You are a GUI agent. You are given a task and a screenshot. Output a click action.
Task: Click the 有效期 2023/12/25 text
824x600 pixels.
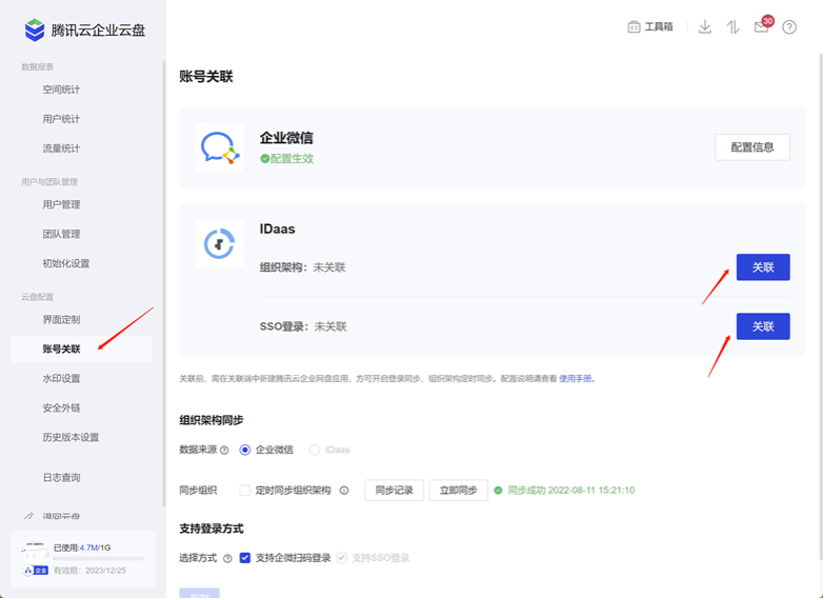[x=89, y=571]
